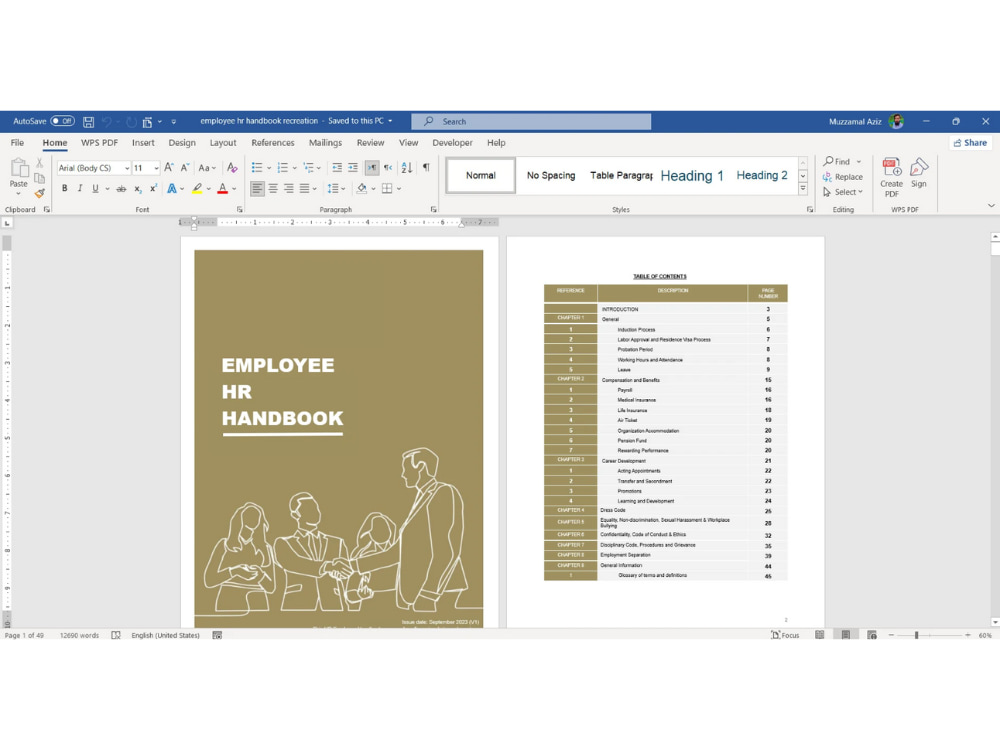The height and width of the screenshot is (750, 1000).
Task: Select the Format Painter brush icon
Action: (40, 193)
